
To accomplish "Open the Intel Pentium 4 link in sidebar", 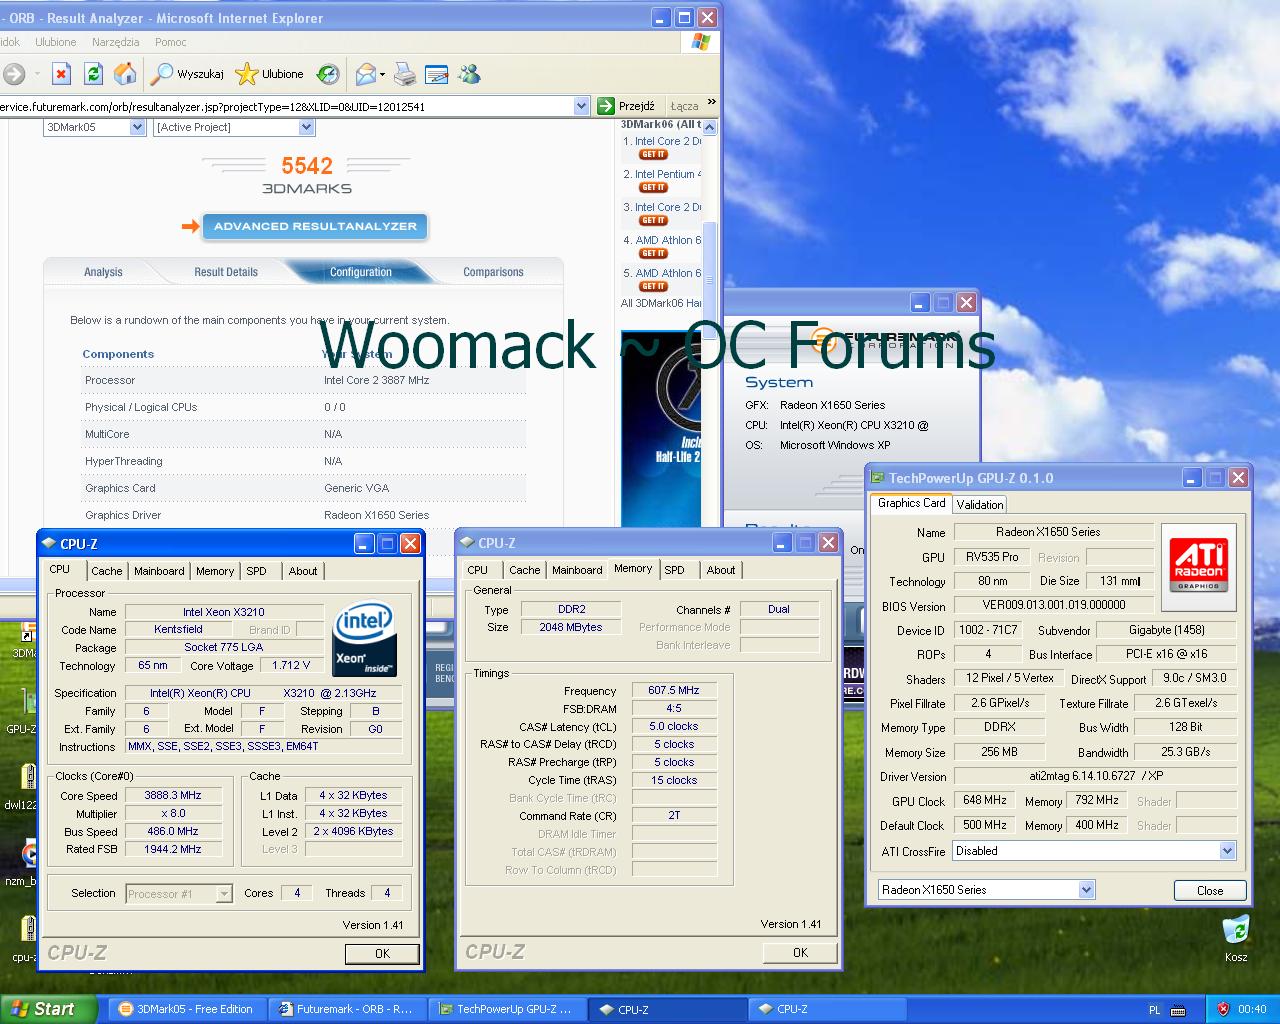I will click(x=668, y=174).
